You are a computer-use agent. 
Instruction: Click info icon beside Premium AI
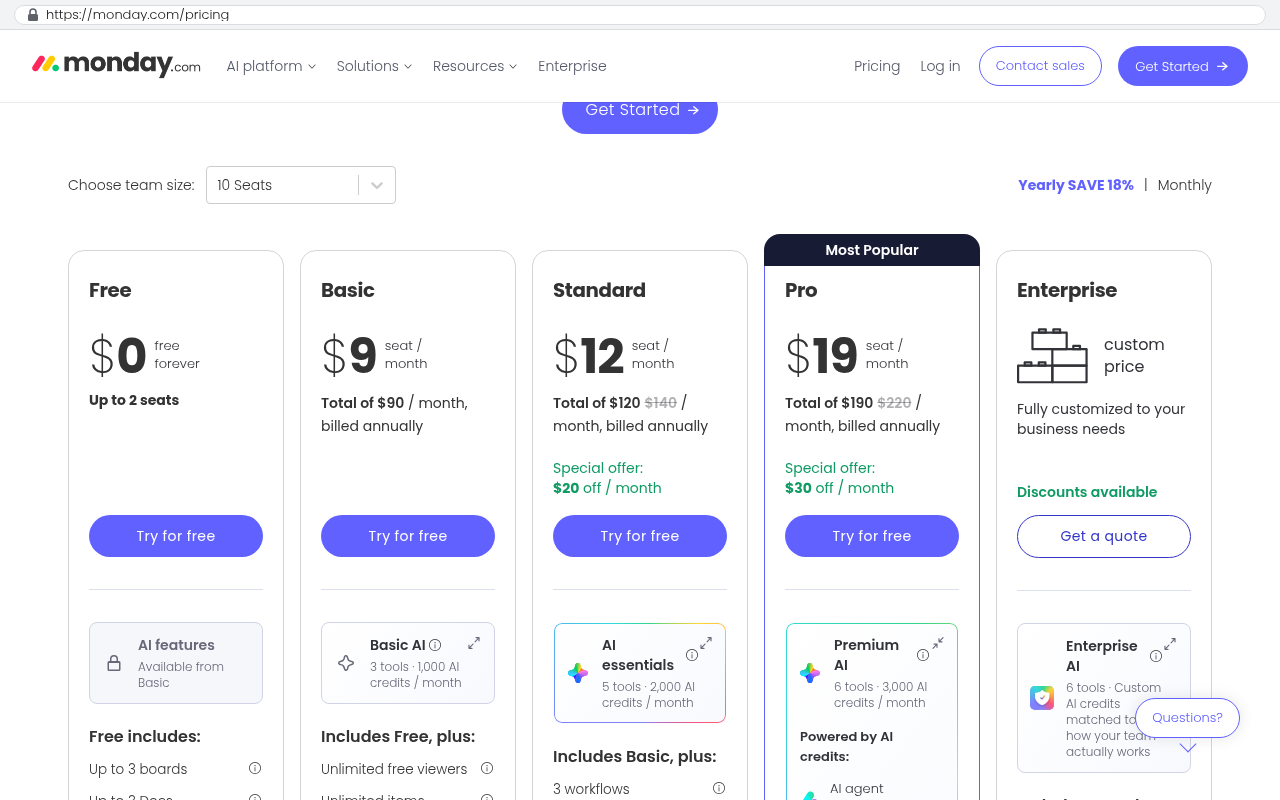pyautogui.click(x=923, y=655)
